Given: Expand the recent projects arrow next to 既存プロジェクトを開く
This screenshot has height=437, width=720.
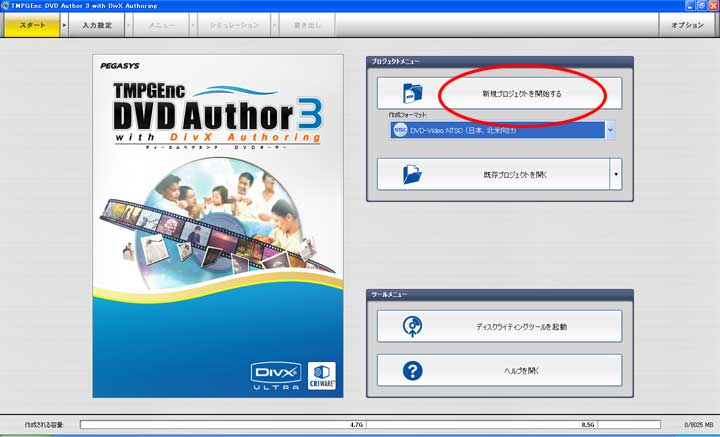Looking at the screenshot, I should click(x=616, y=174).
